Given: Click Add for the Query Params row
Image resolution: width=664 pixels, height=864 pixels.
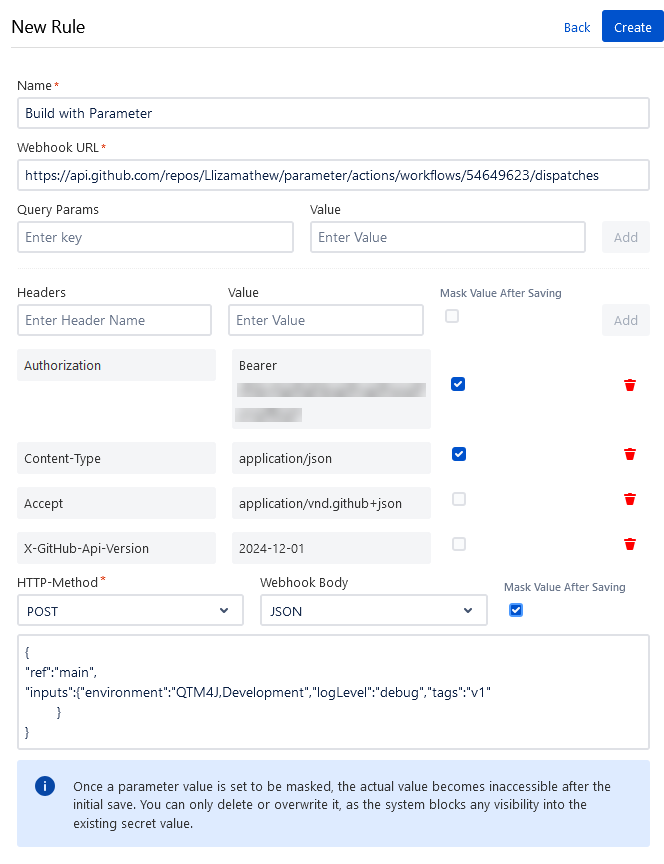Looking at the screenshot, I should (625, 237).
